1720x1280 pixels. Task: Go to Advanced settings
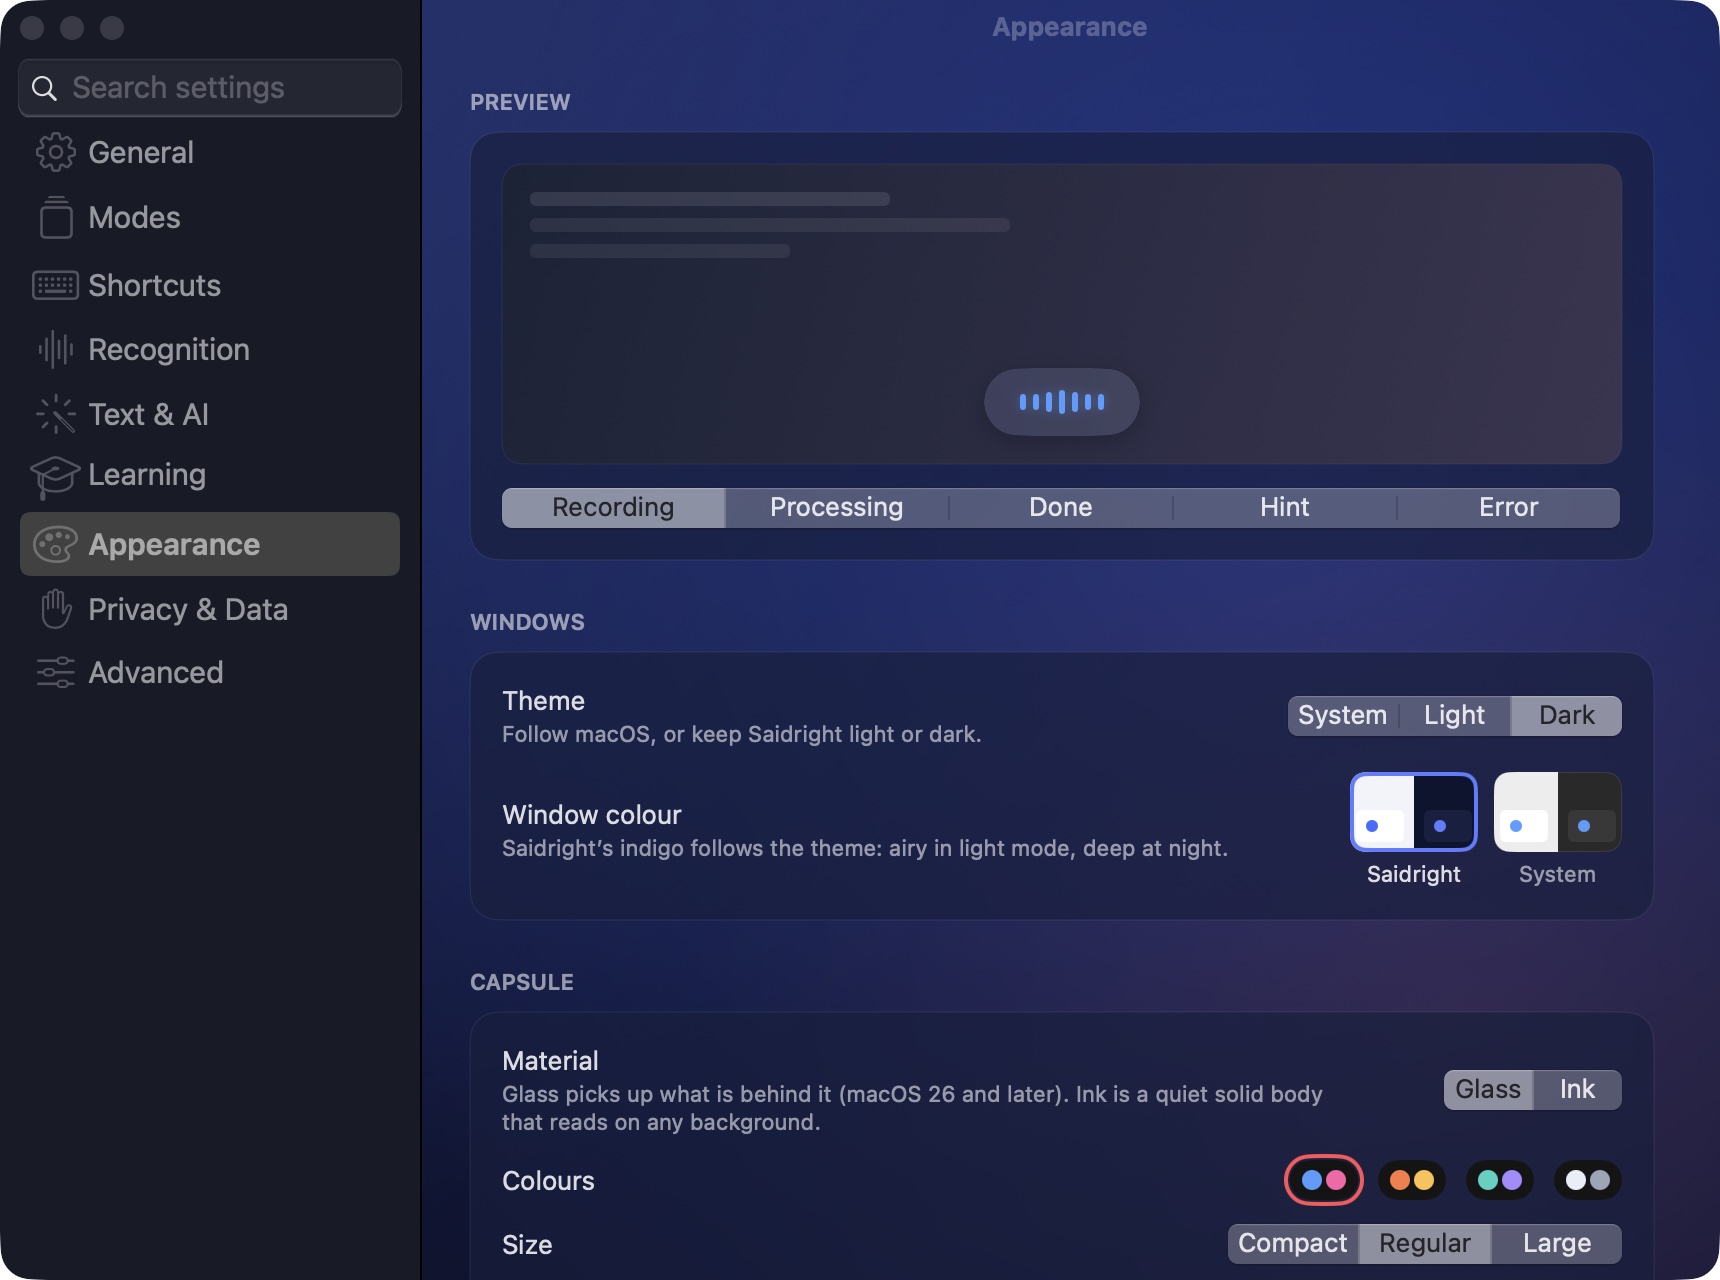click(210, 672)
